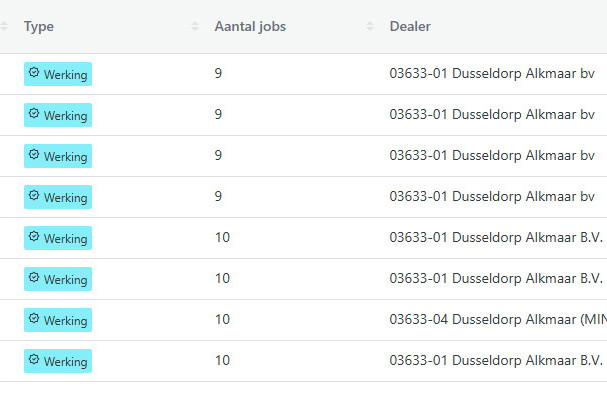Screen dimensions: 607x405
Task: Select the last row's Dusseldorp Alkmaar B.V. dealer
Action: coord(497,360)
